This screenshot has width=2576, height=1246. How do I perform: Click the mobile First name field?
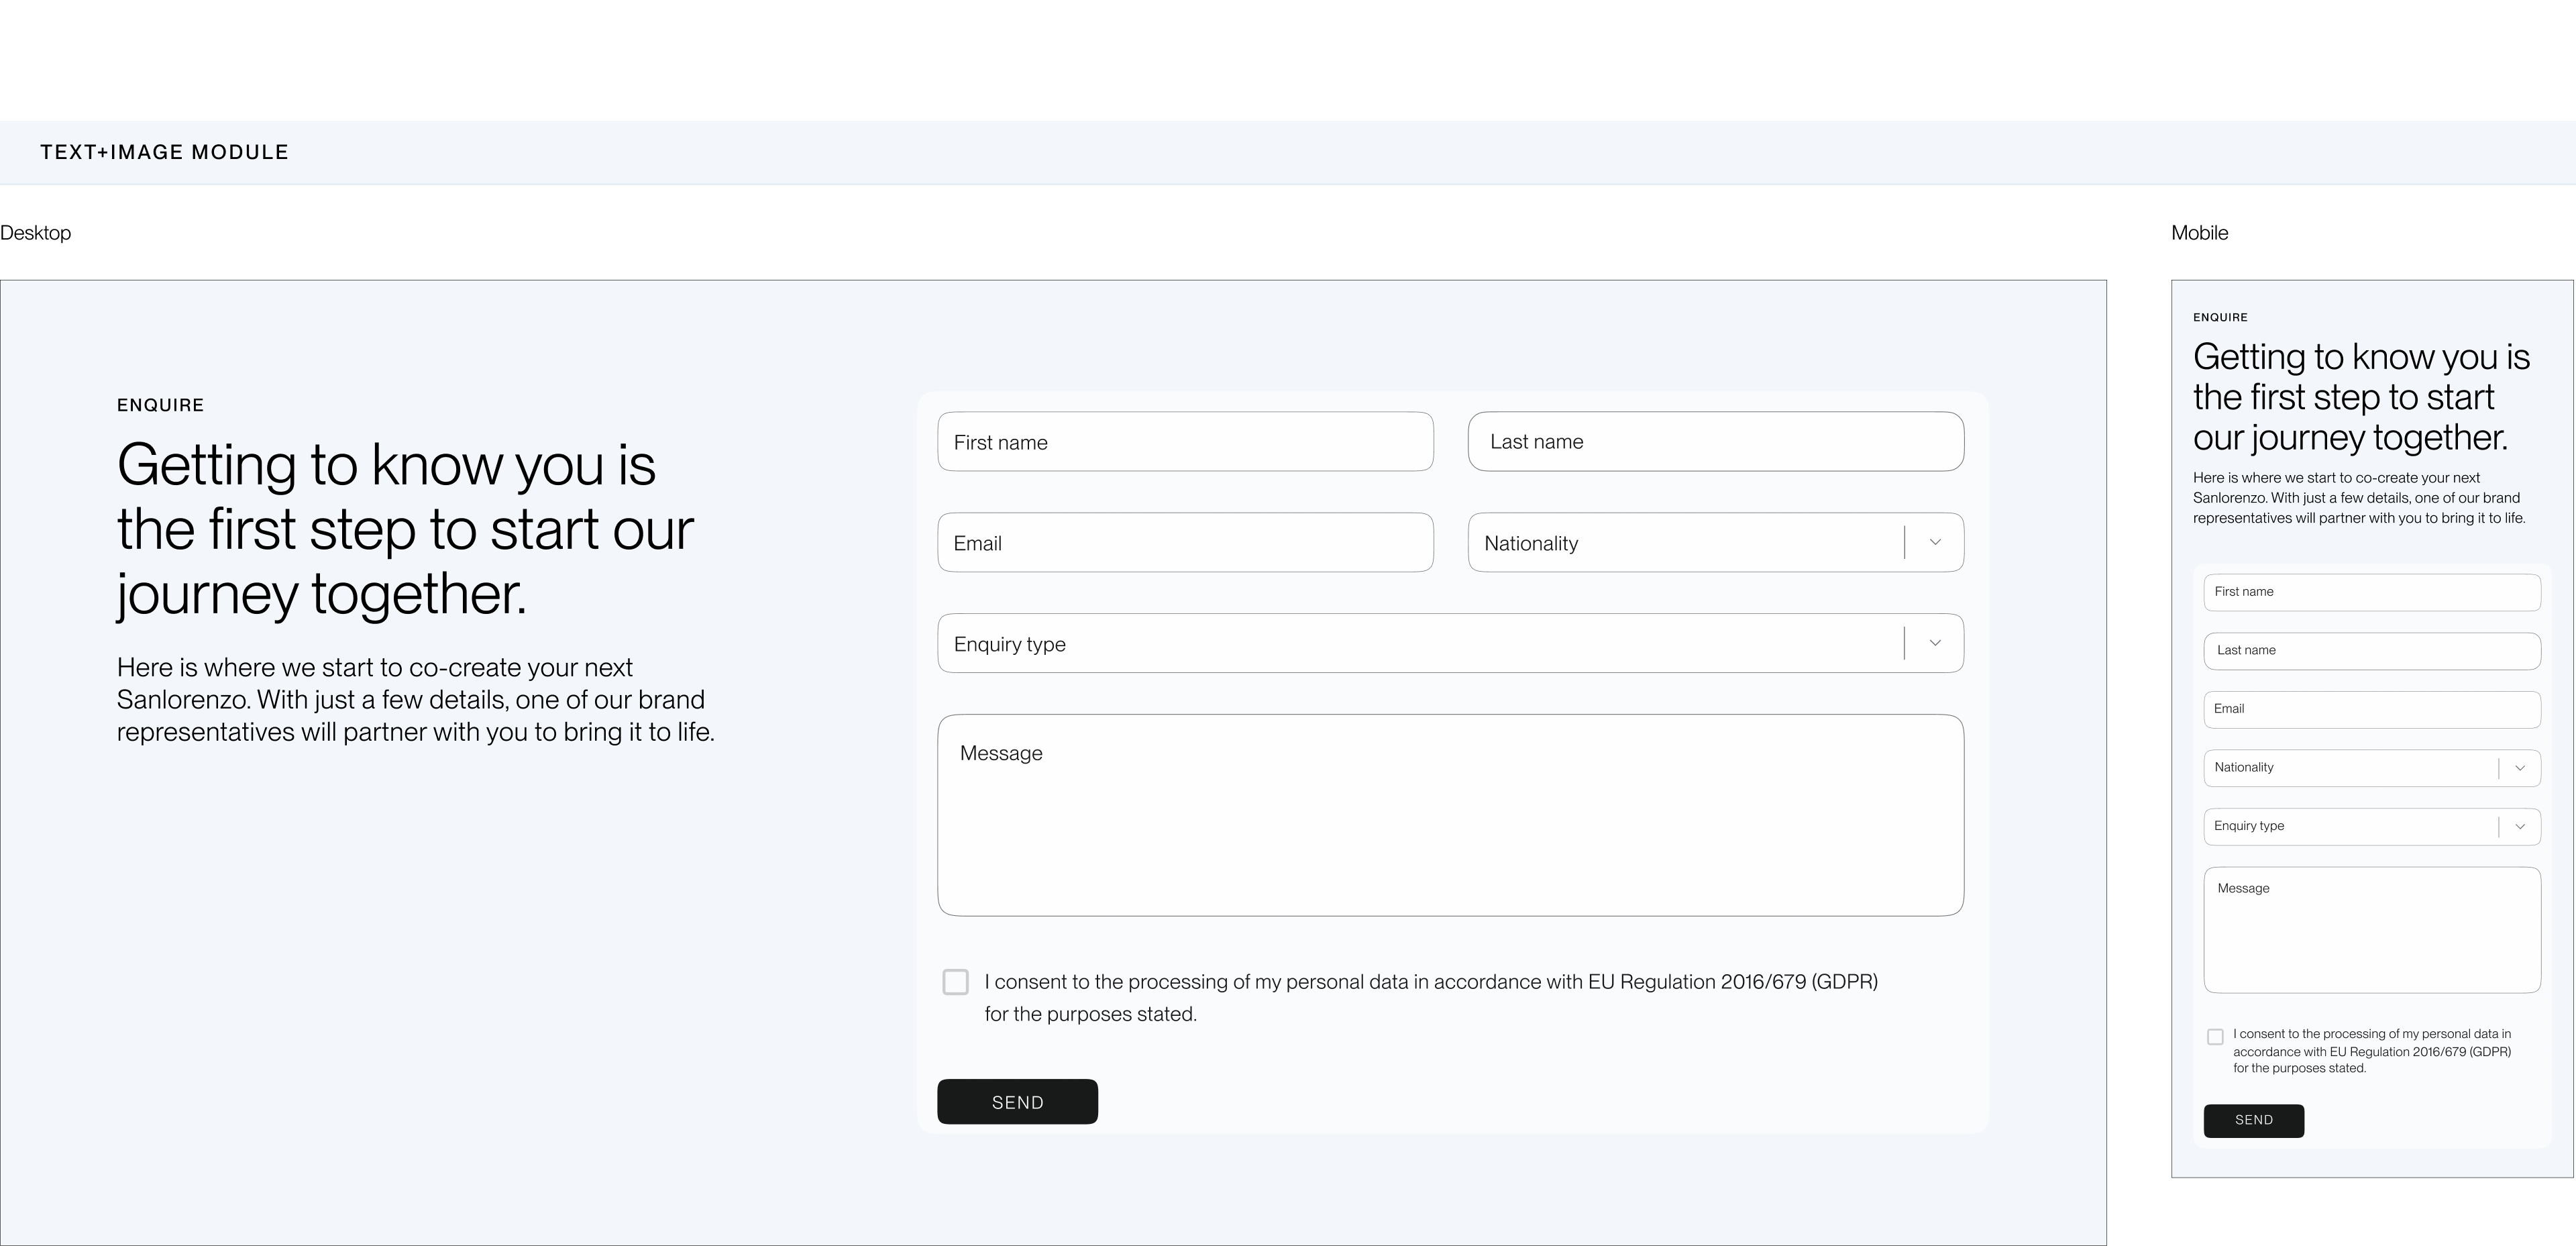click(2372, 592)
